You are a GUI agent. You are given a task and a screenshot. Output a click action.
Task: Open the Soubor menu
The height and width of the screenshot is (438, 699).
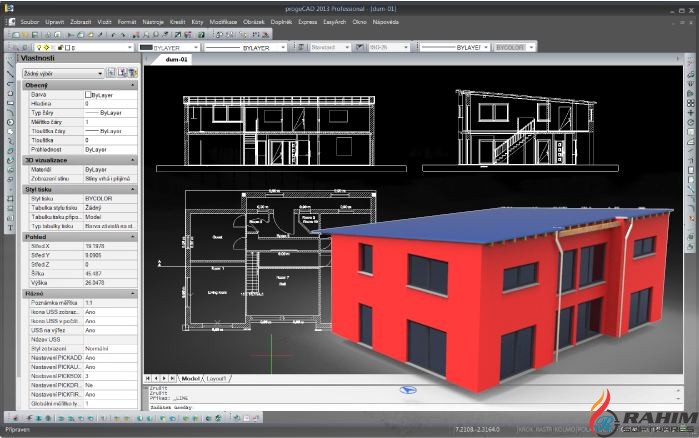point(30,22)
